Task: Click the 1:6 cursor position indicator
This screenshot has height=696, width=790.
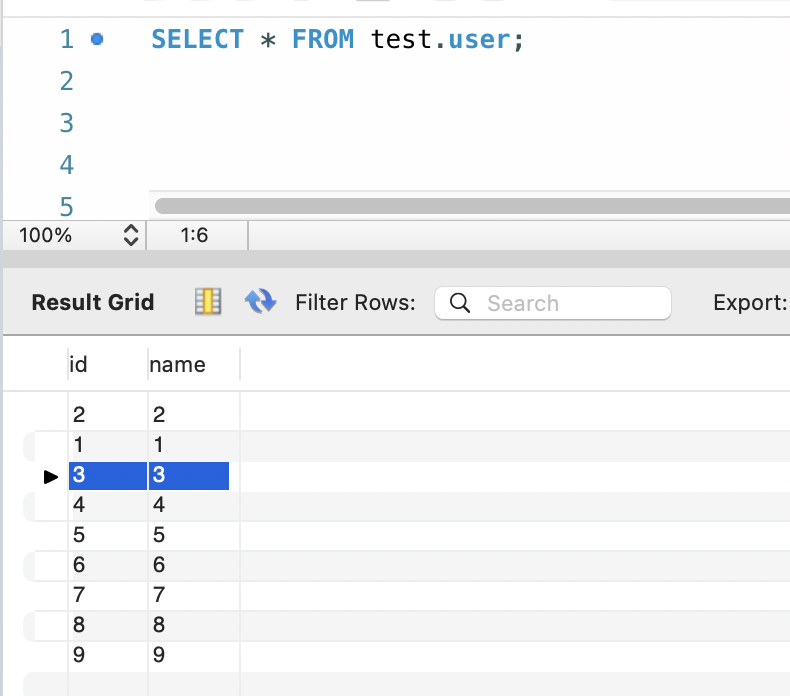Action: tap(194, 236)
